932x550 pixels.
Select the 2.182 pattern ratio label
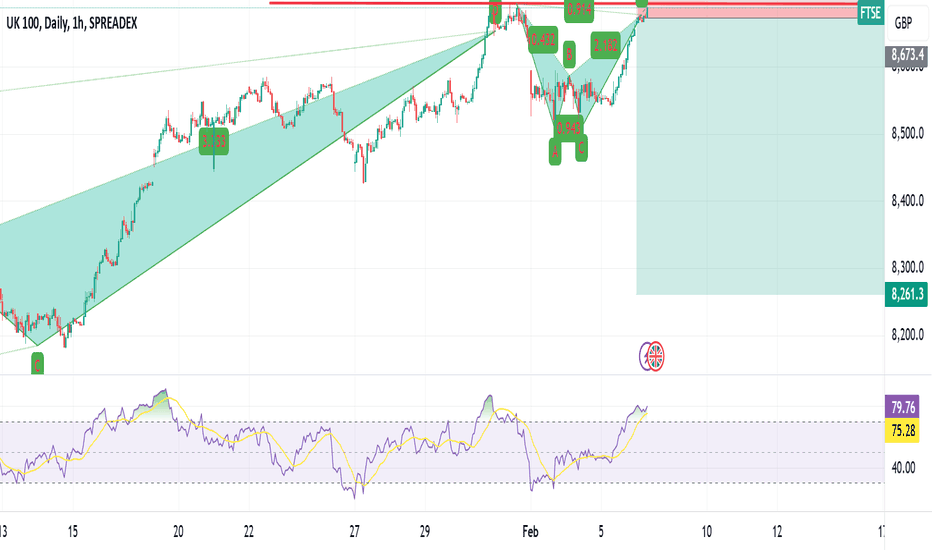606,45
